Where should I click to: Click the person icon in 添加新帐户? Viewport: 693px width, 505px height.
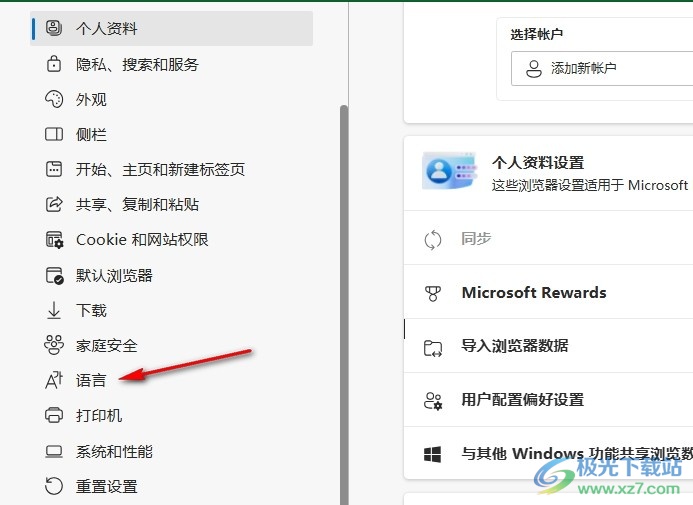(534, 68)
